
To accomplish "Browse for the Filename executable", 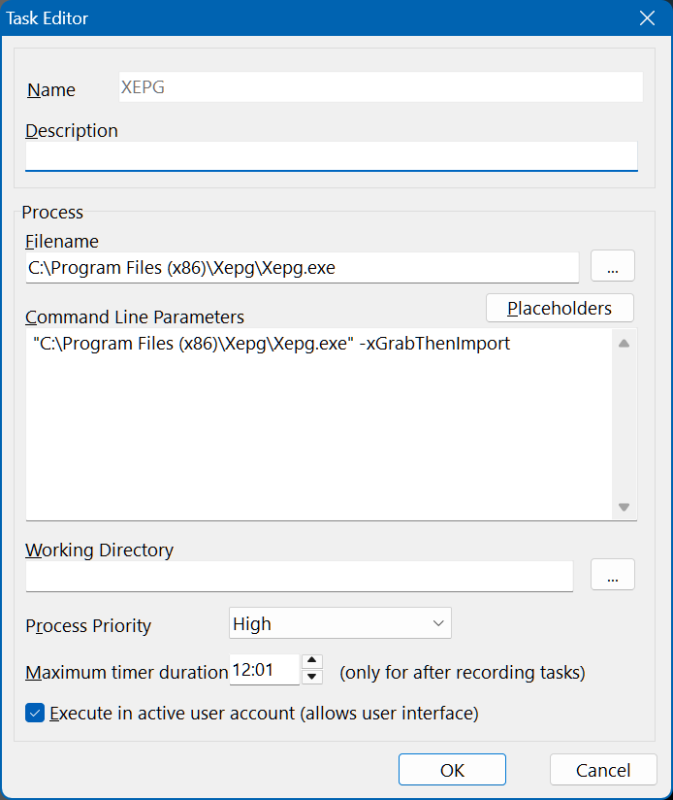I will [612, 266].
